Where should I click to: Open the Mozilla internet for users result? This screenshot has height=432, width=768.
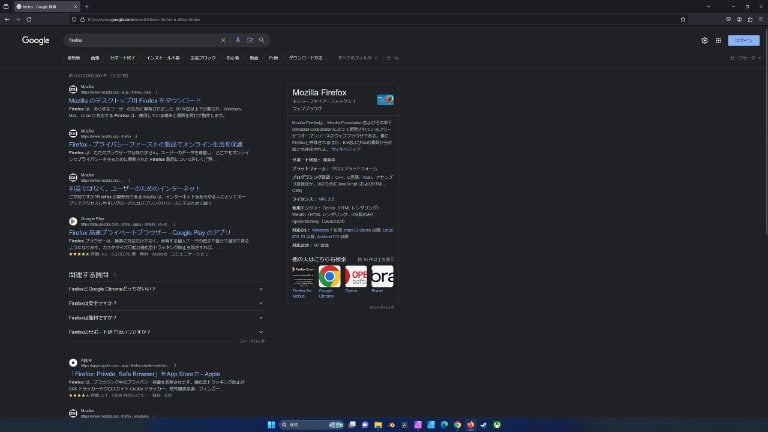[135, 189]
